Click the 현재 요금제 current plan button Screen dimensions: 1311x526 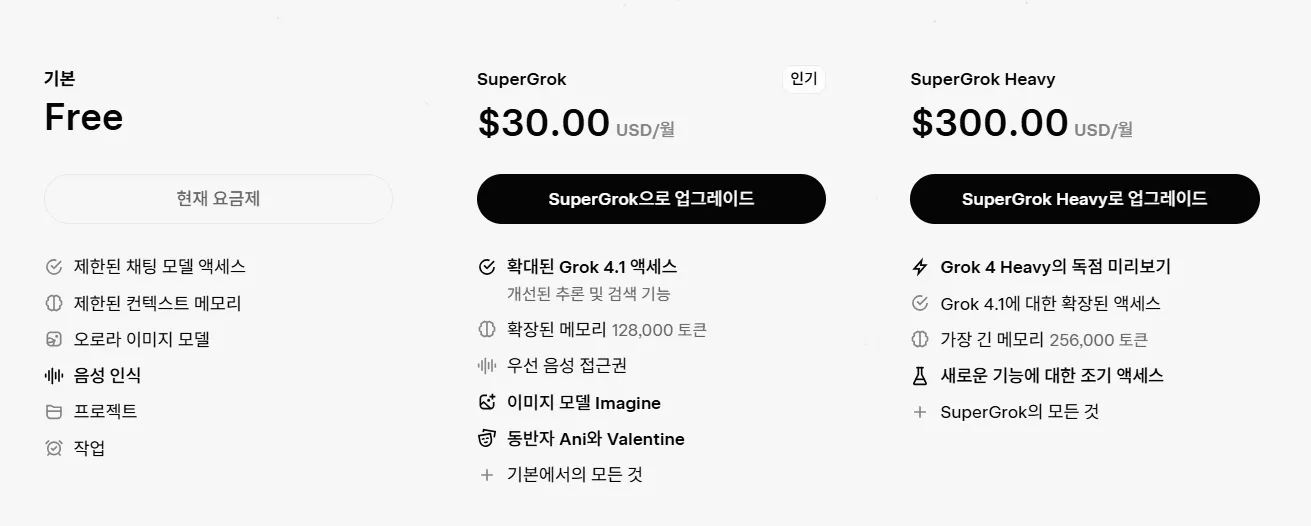218,199
